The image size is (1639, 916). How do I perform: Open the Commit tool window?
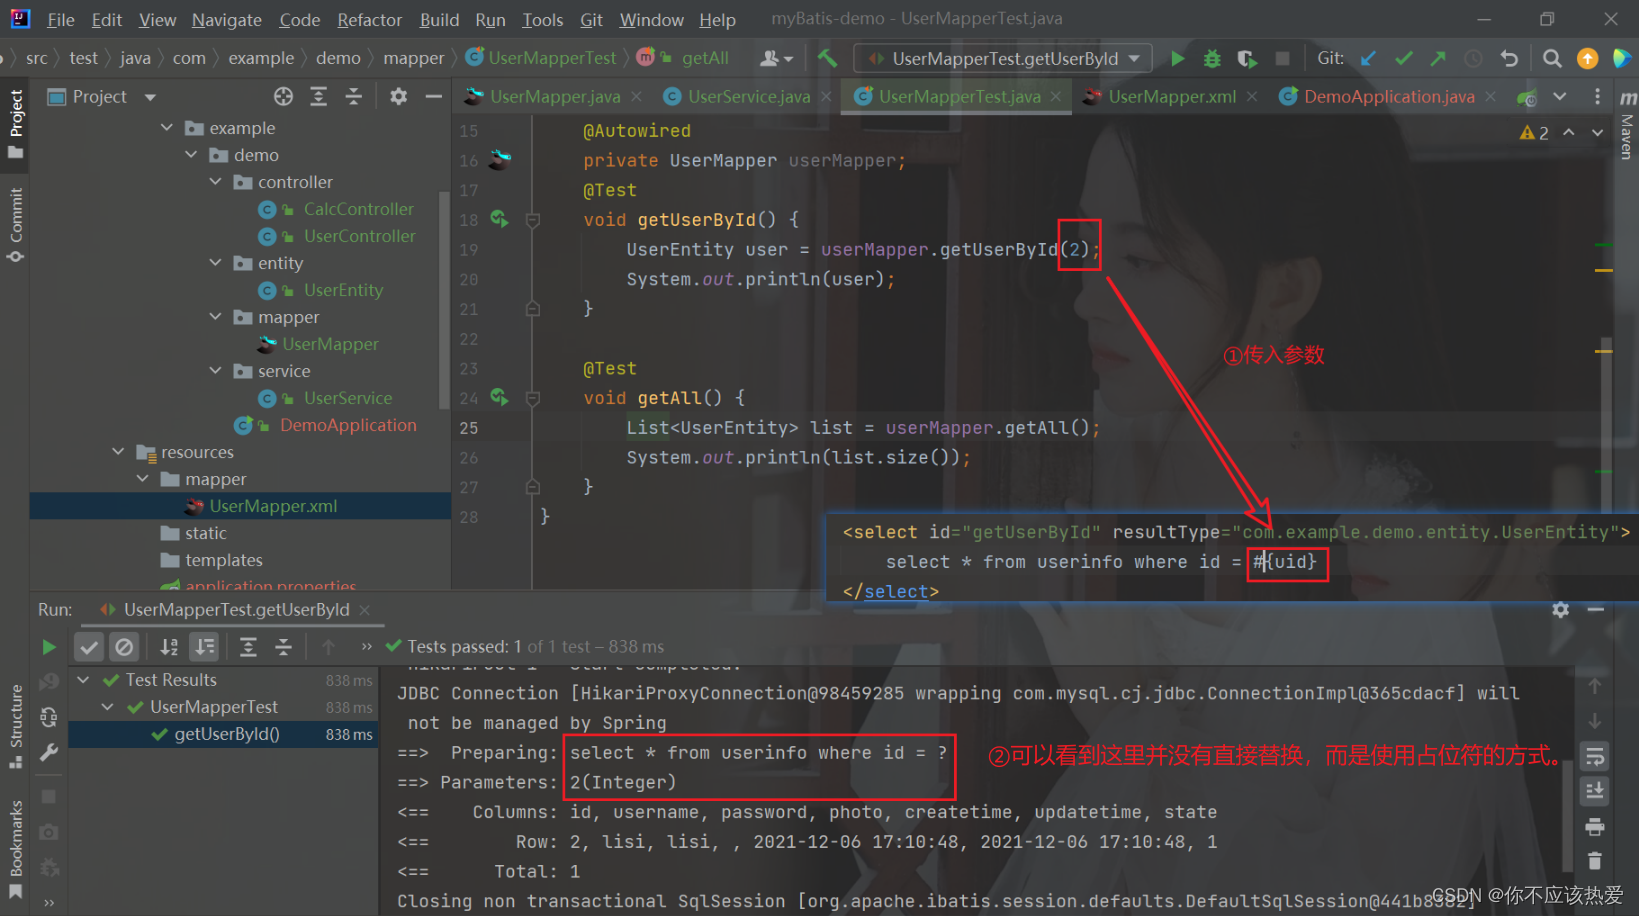(x=16, y=225)
